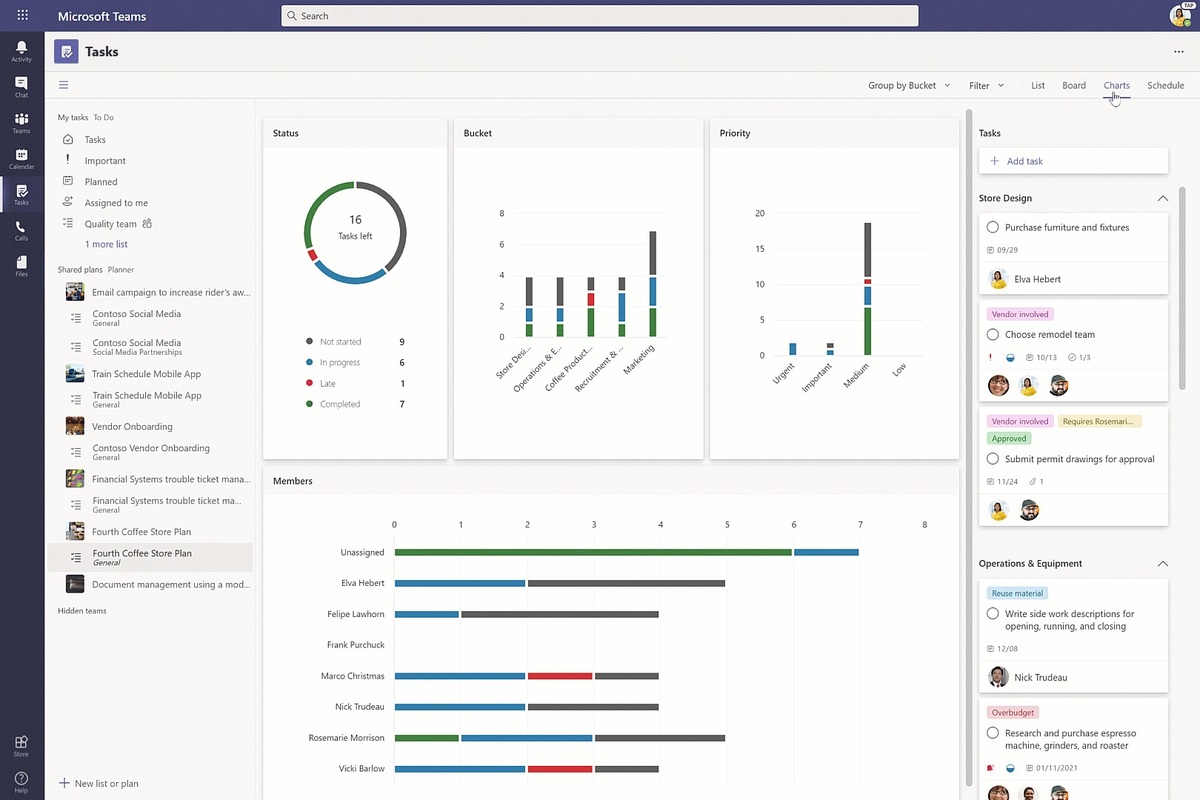Mark Choose remodel team task complete

click(x=992, y=334)
